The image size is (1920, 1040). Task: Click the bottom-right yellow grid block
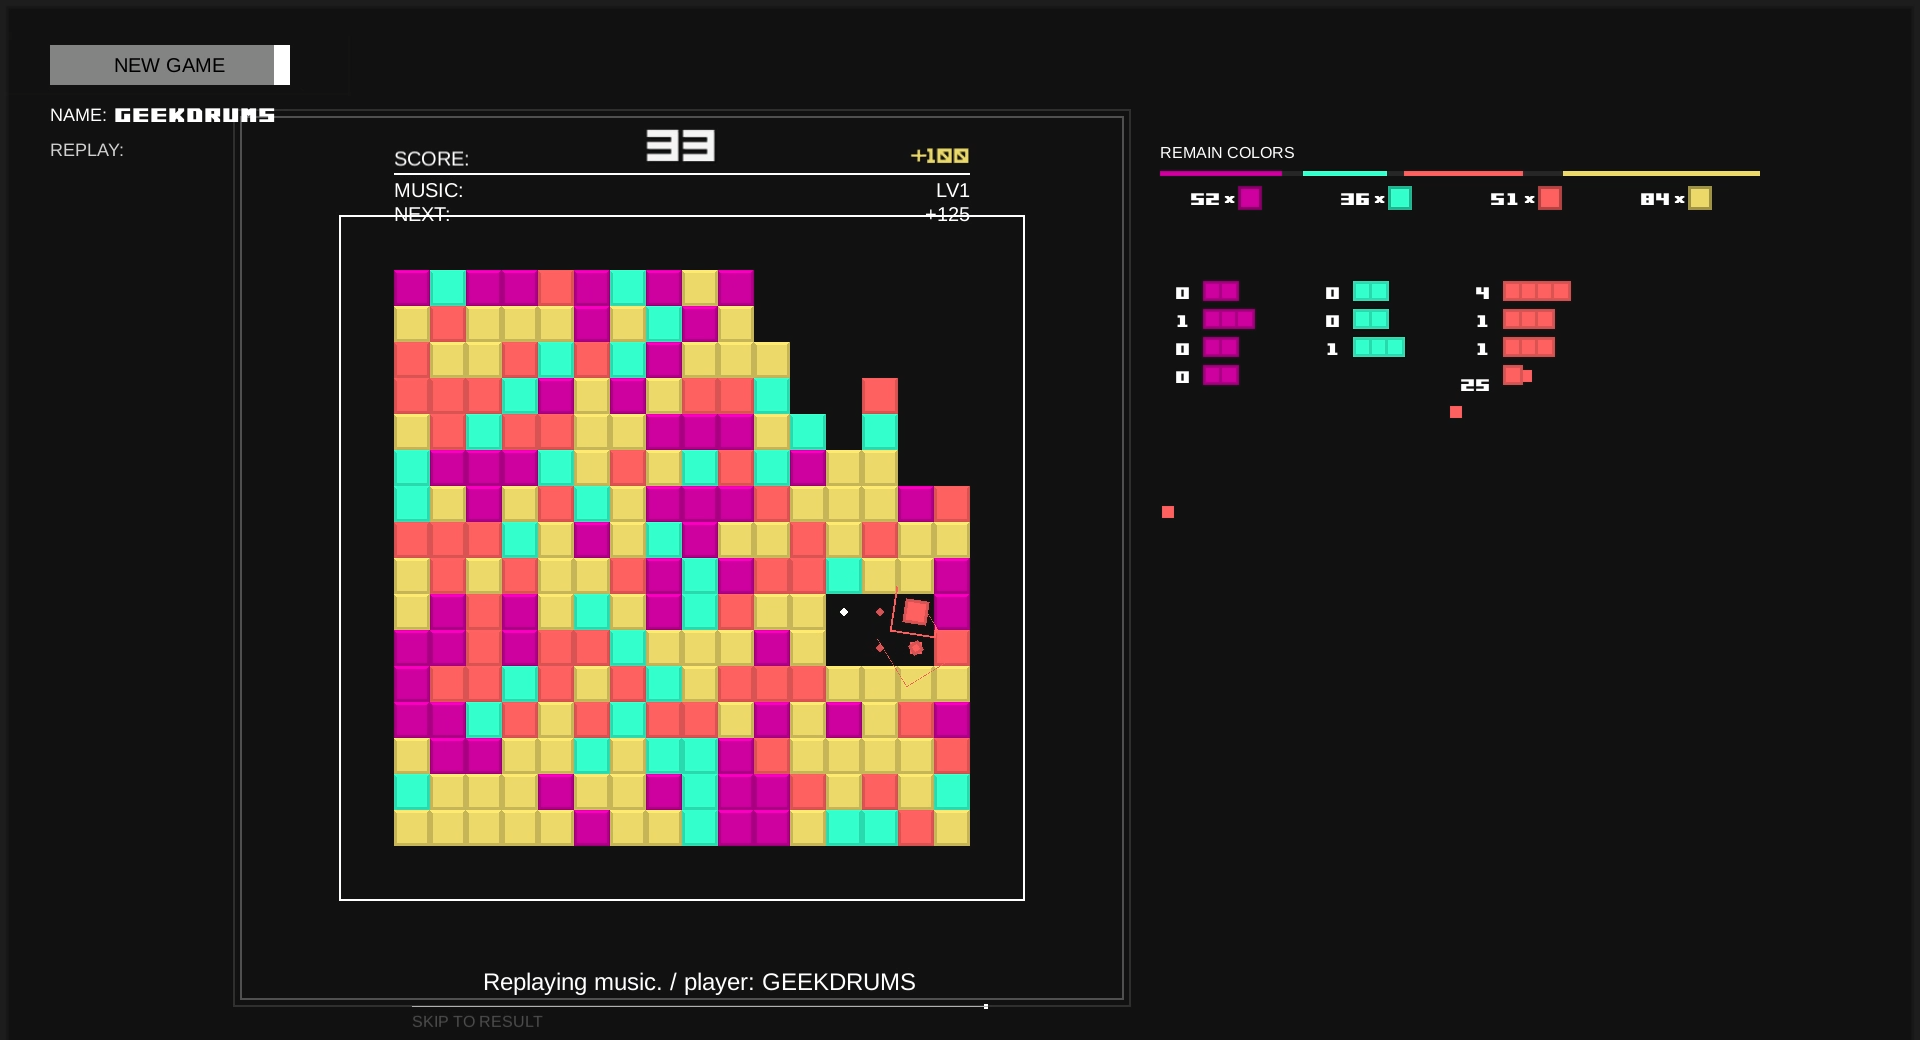coord(952,828)
